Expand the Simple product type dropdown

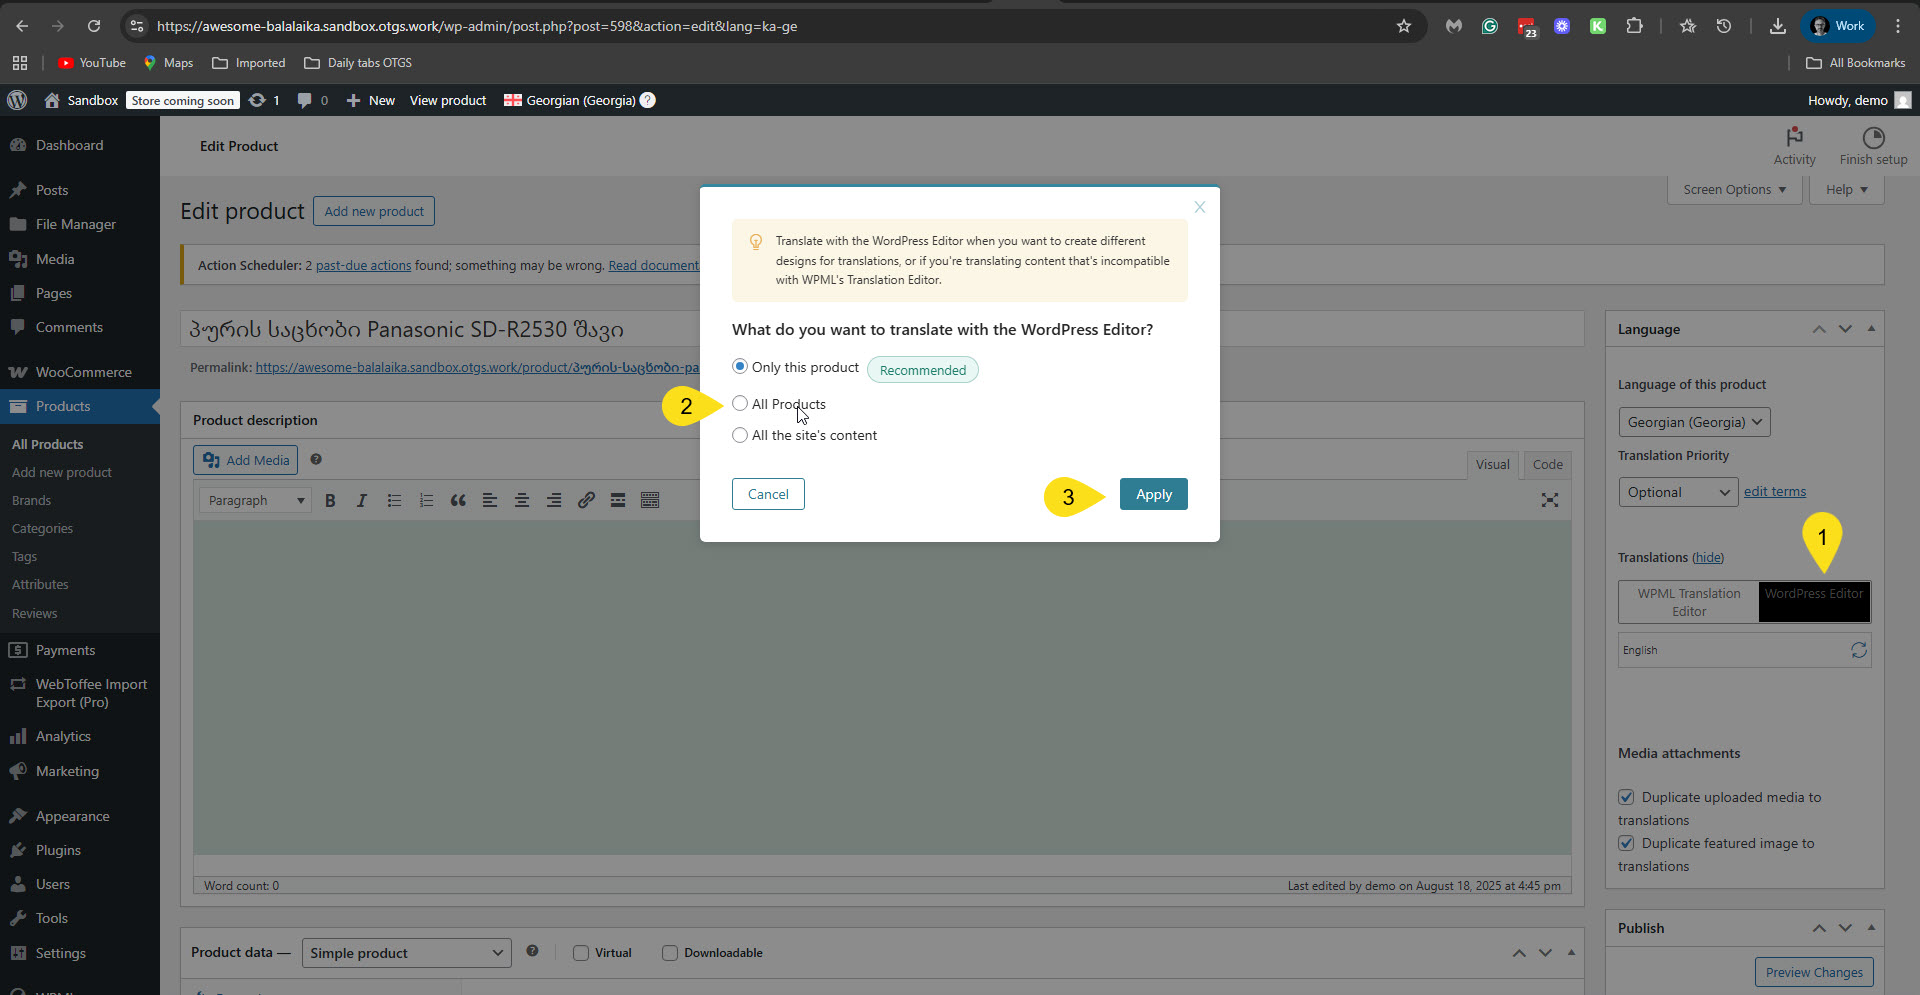tap(406, 953)
